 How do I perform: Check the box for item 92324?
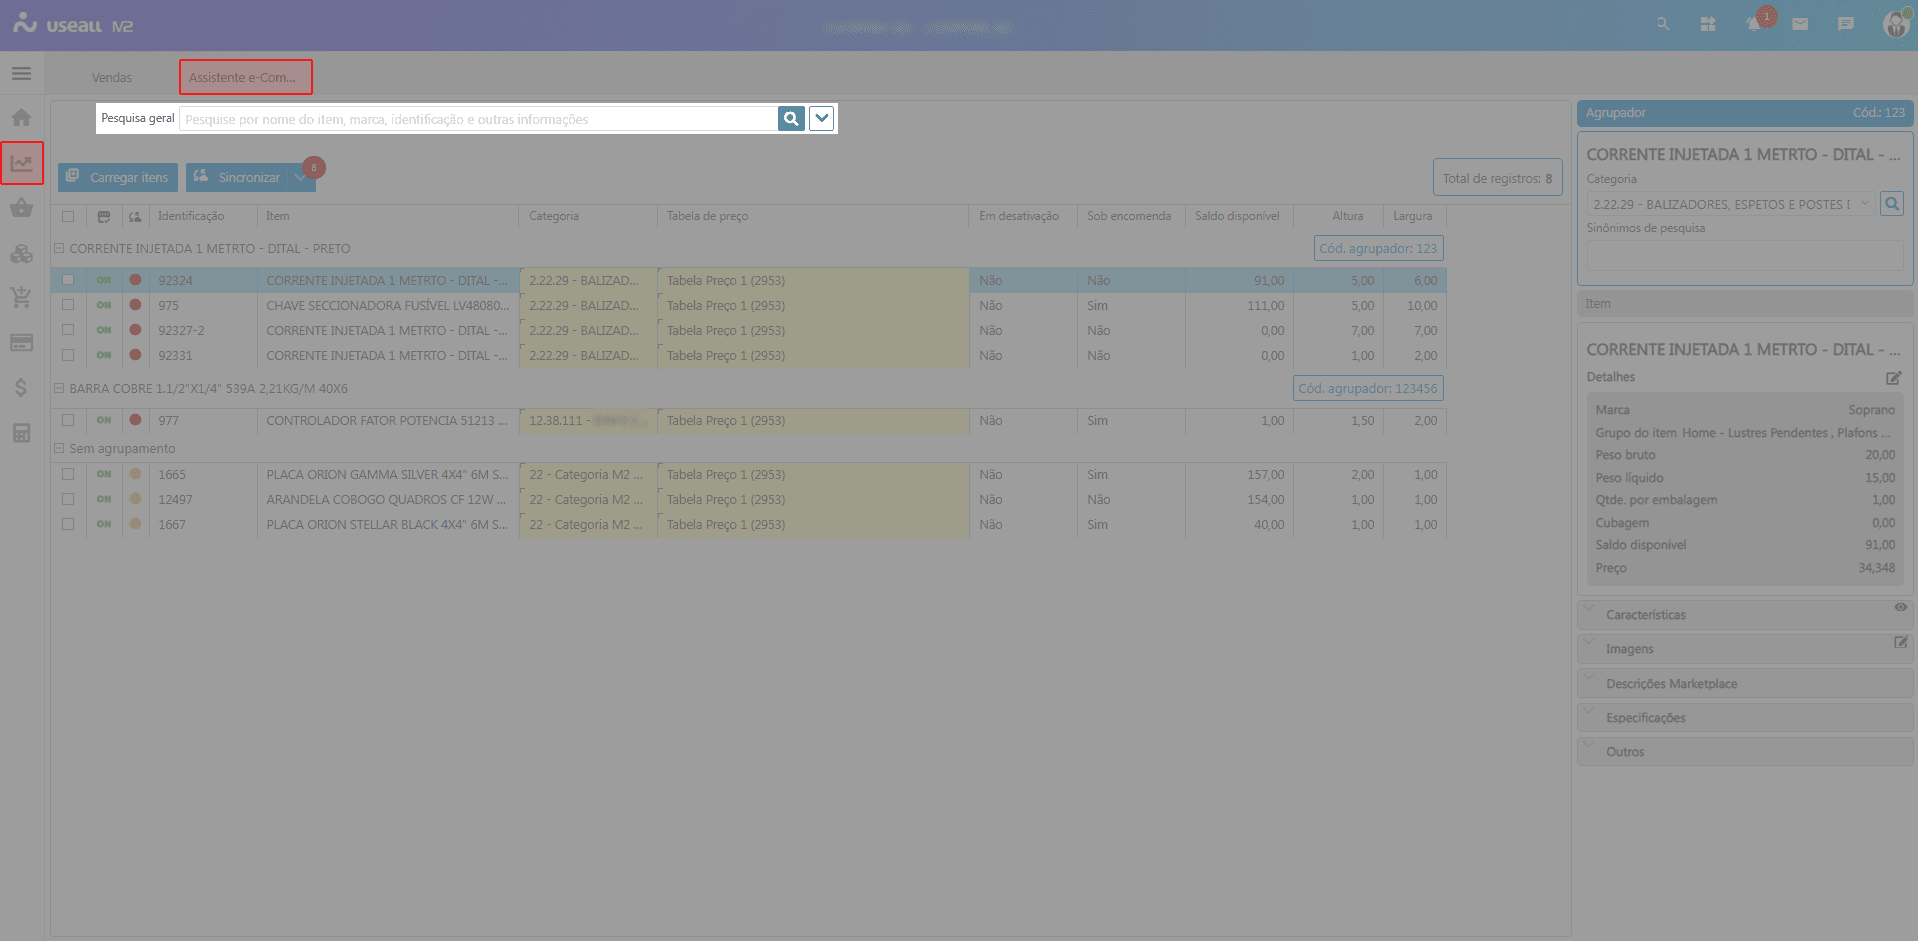pyautogui.click(x=68, y=280)
